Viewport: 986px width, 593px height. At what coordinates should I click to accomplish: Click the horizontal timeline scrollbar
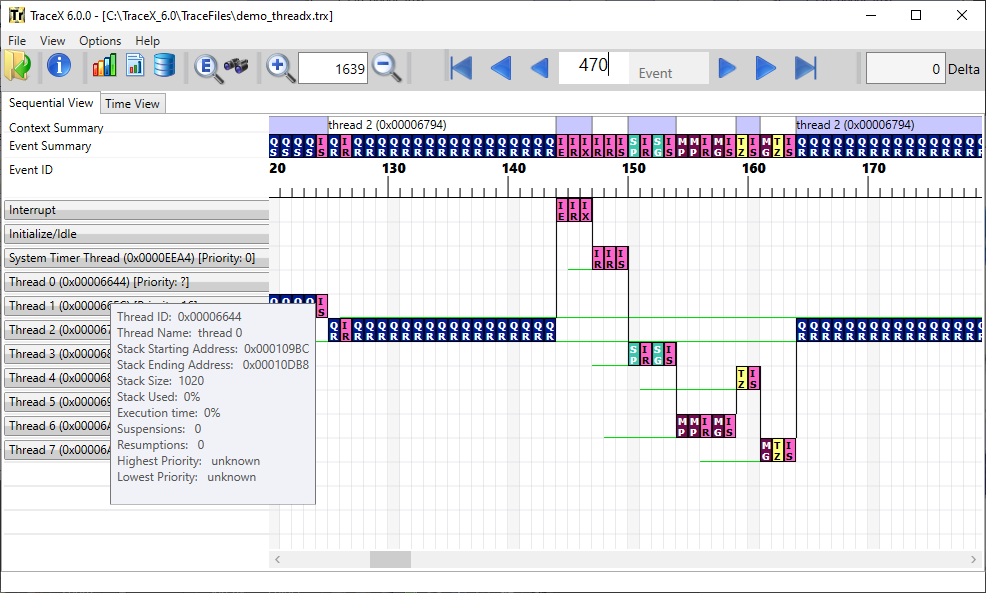pyautogui.click(x=390, y=559)
